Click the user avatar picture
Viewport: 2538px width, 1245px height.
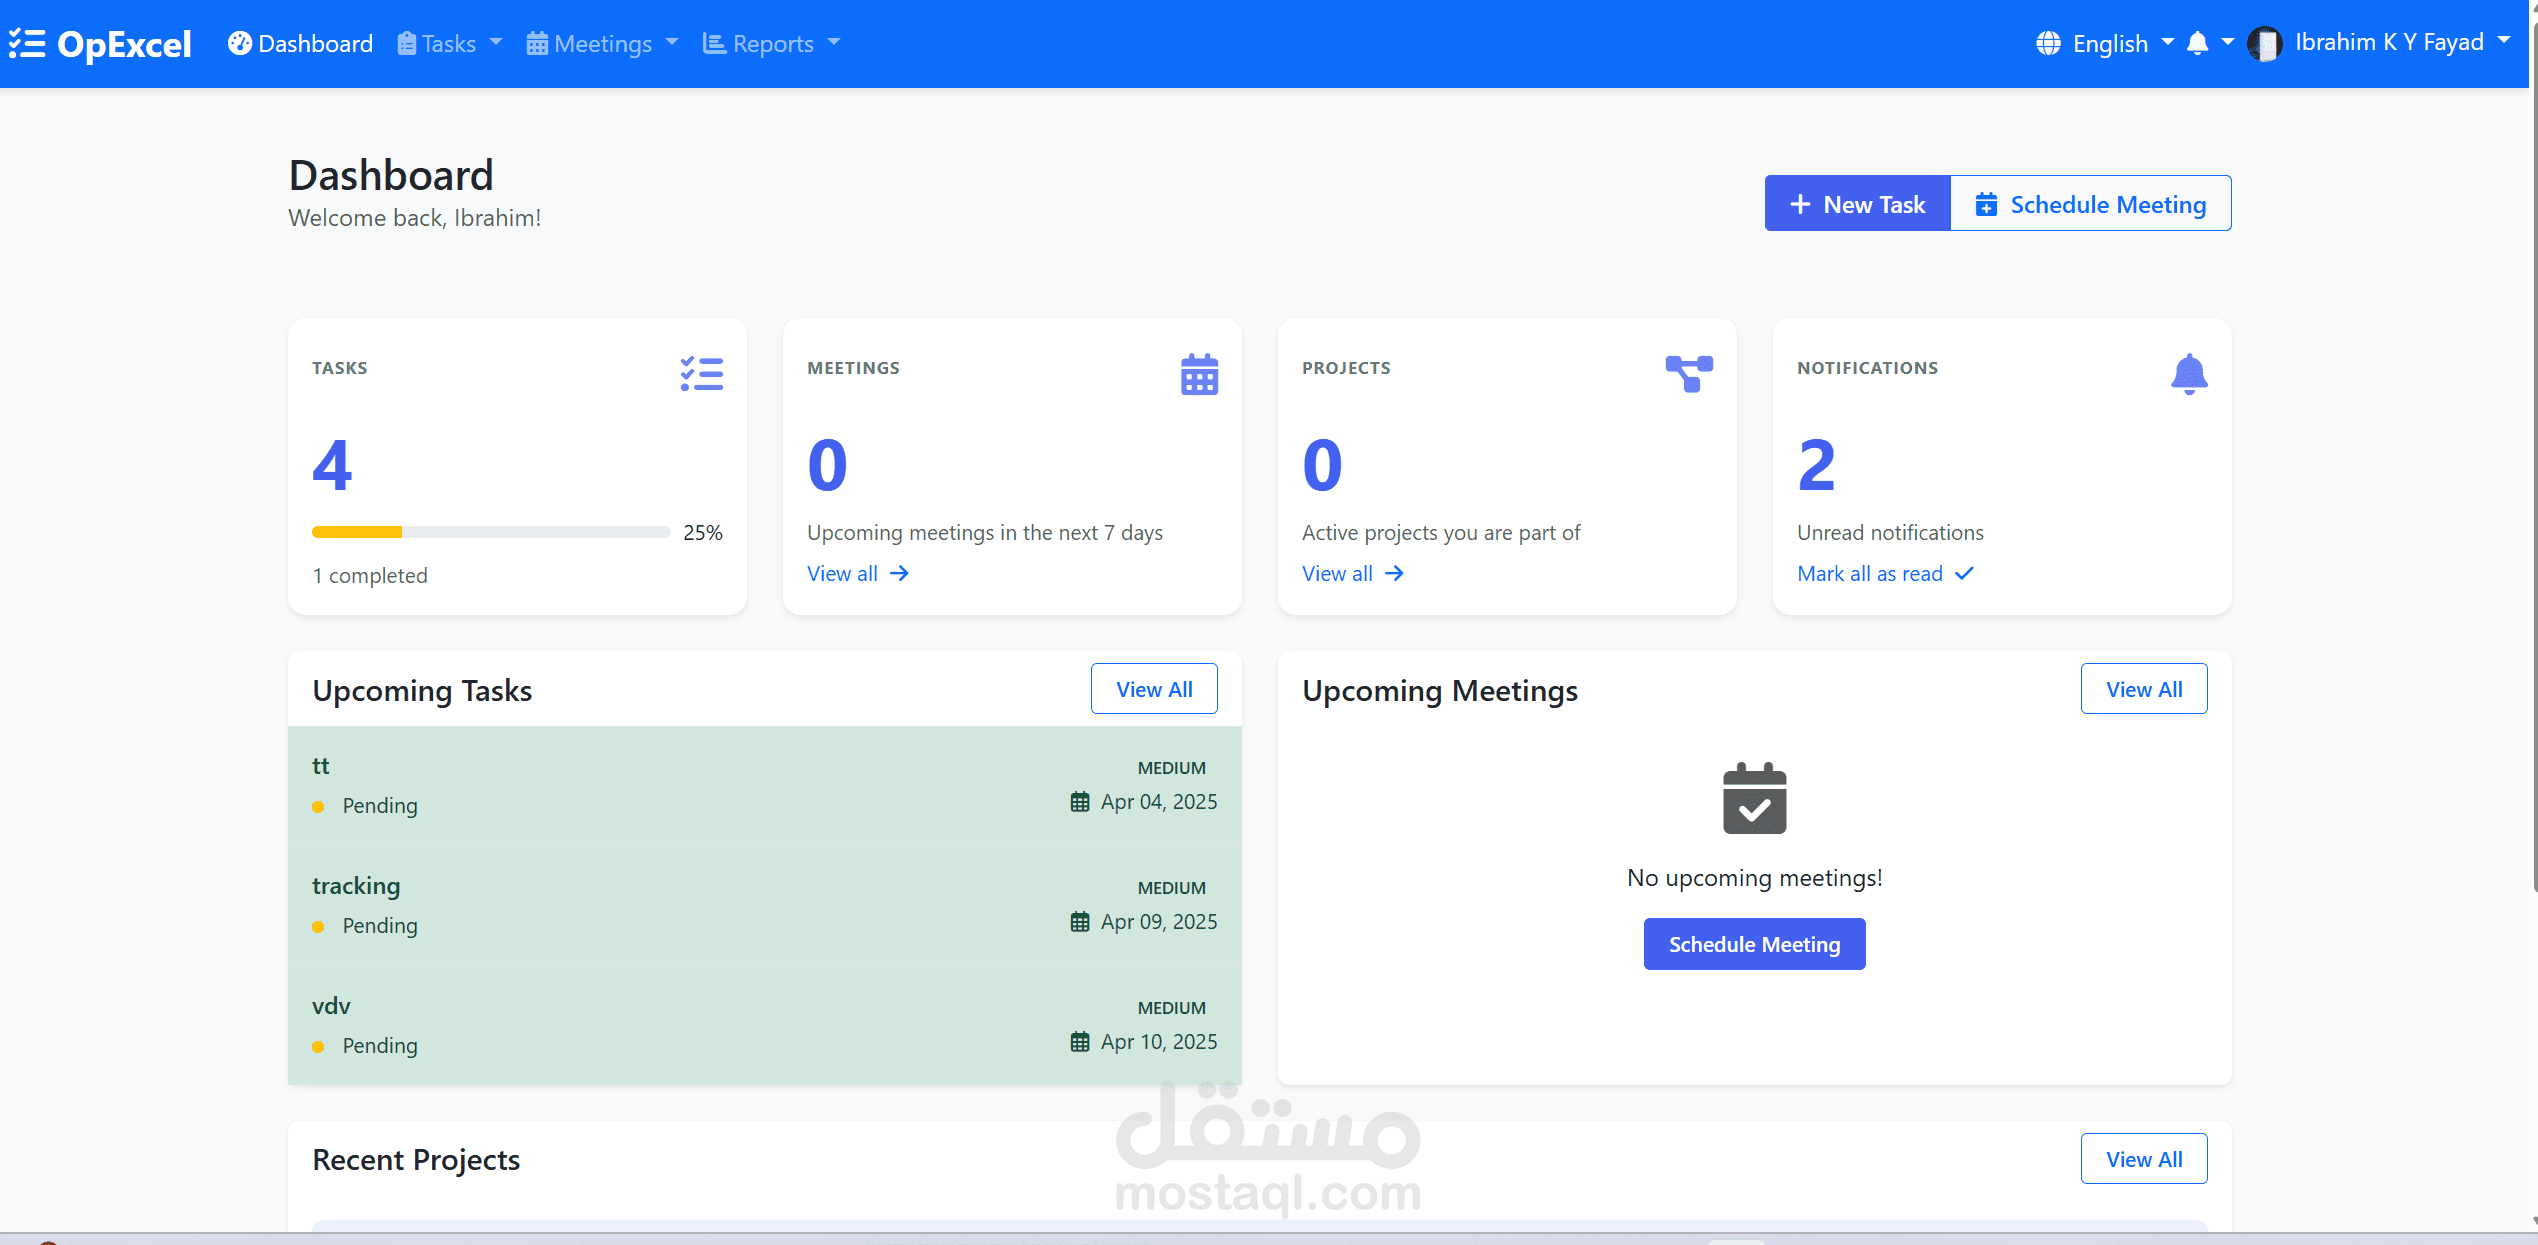pyautogui.click(x=2264, y=44)
